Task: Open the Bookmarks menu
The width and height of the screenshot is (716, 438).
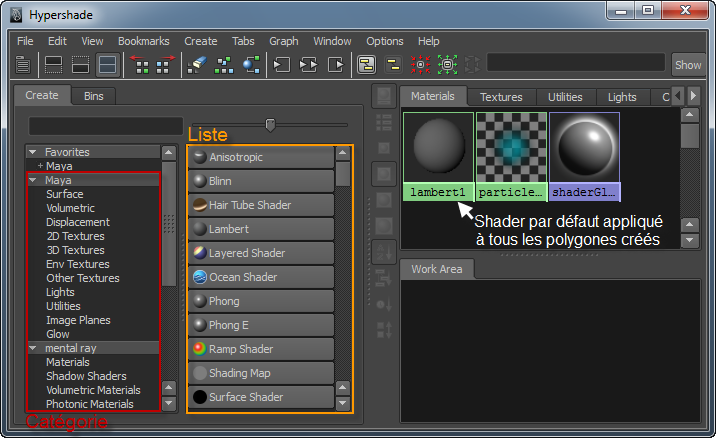Action: (x=143, y=41)
